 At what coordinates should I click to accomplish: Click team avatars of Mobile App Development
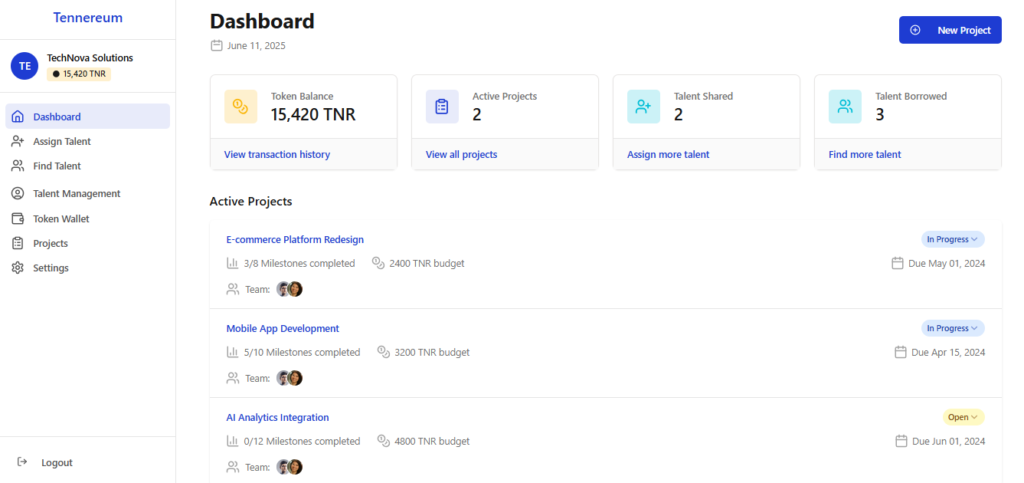click(289, 378)
